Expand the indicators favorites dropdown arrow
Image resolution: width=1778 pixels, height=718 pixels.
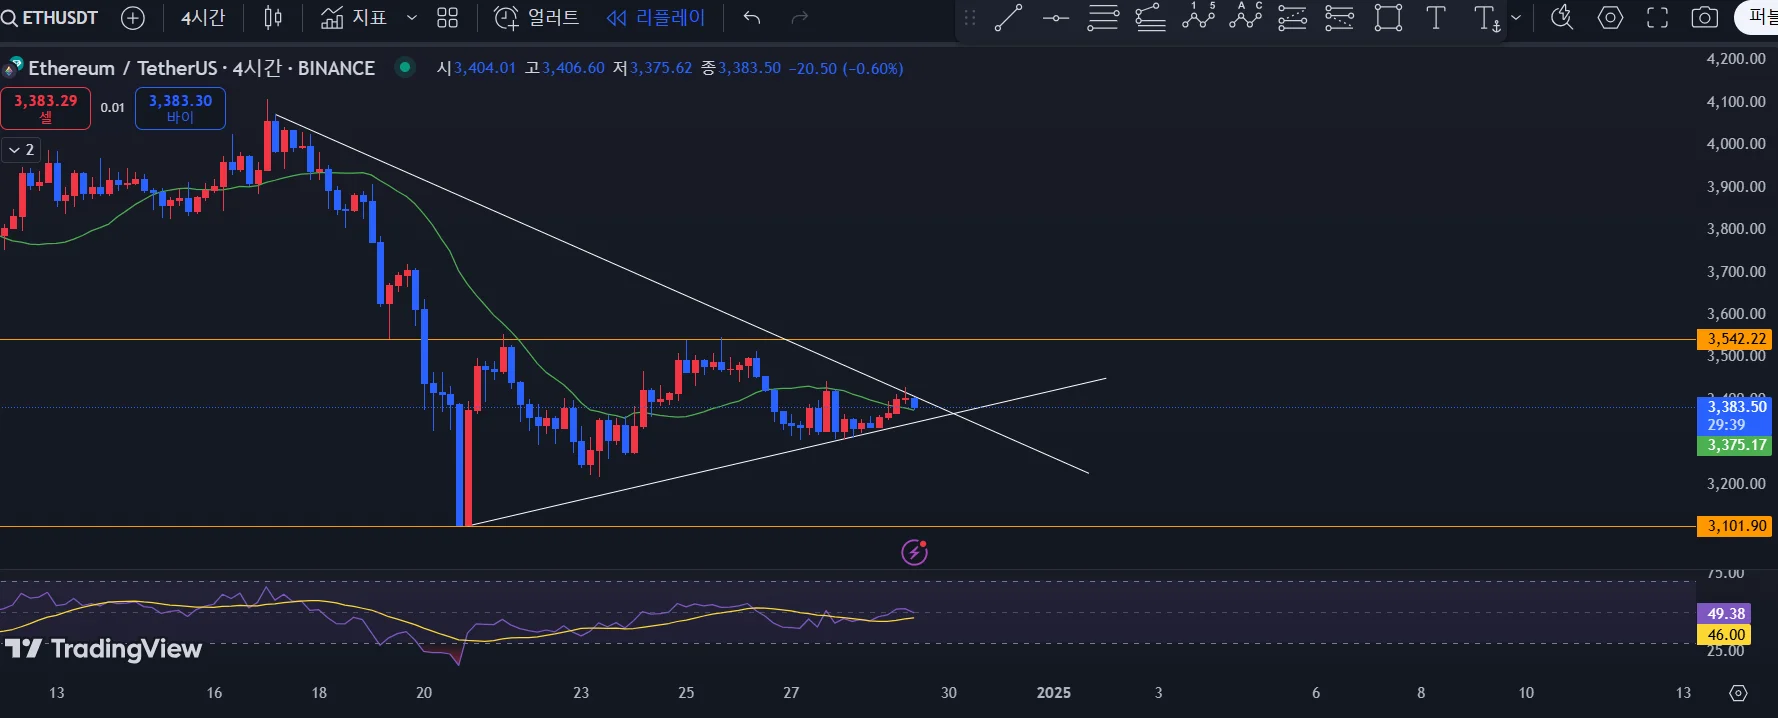tap(411, 18)
